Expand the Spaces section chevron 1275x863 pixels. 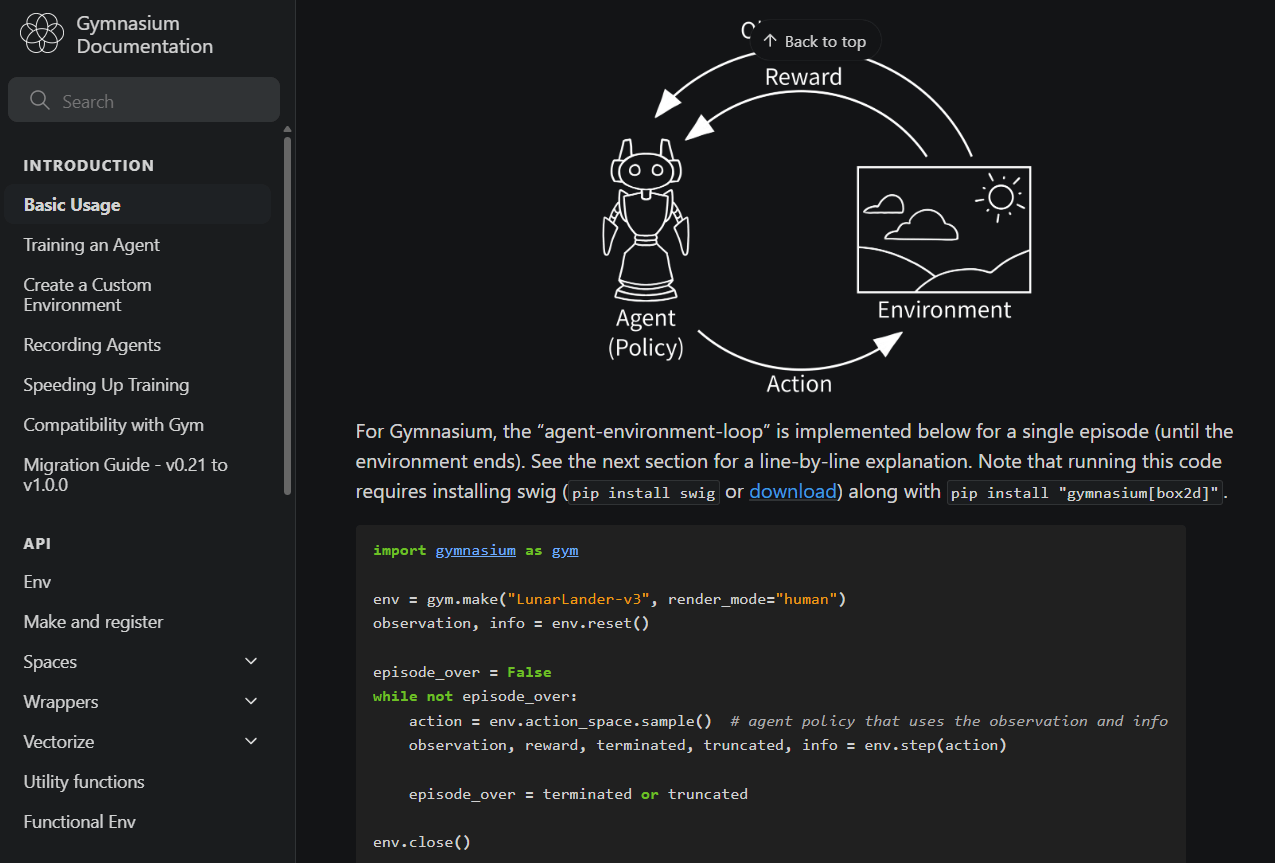click(x=251, y=662)
